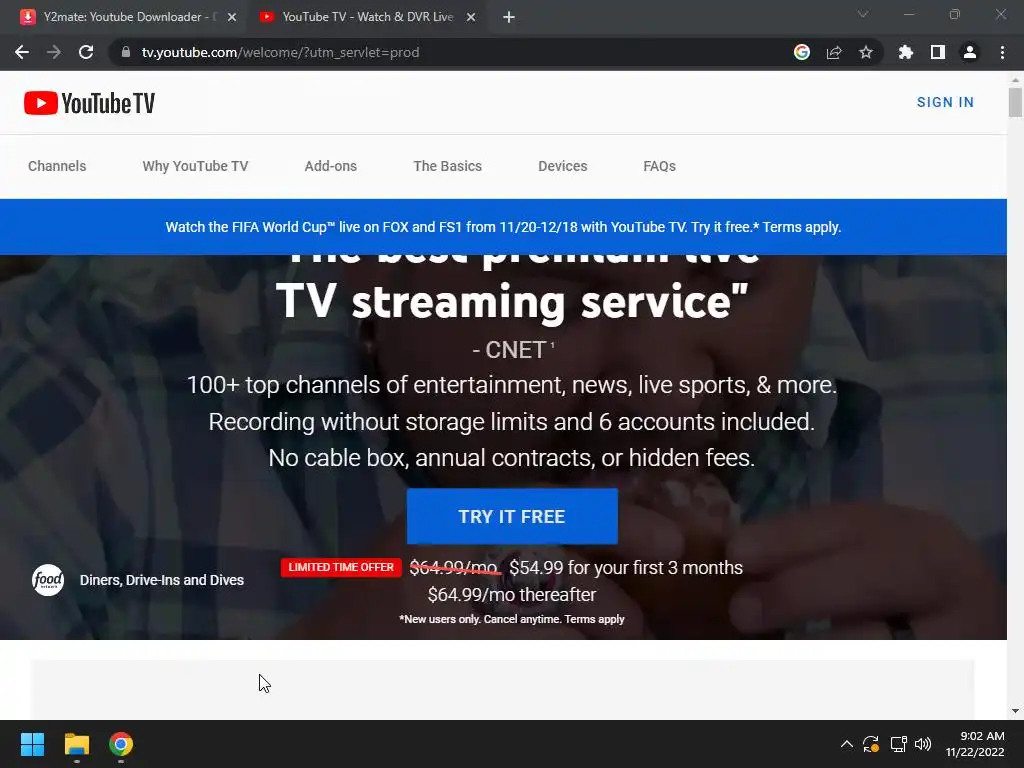1024x768 pixels.
Task: Toggle the browser side panel icon
Action: click(x=938, y=52)
